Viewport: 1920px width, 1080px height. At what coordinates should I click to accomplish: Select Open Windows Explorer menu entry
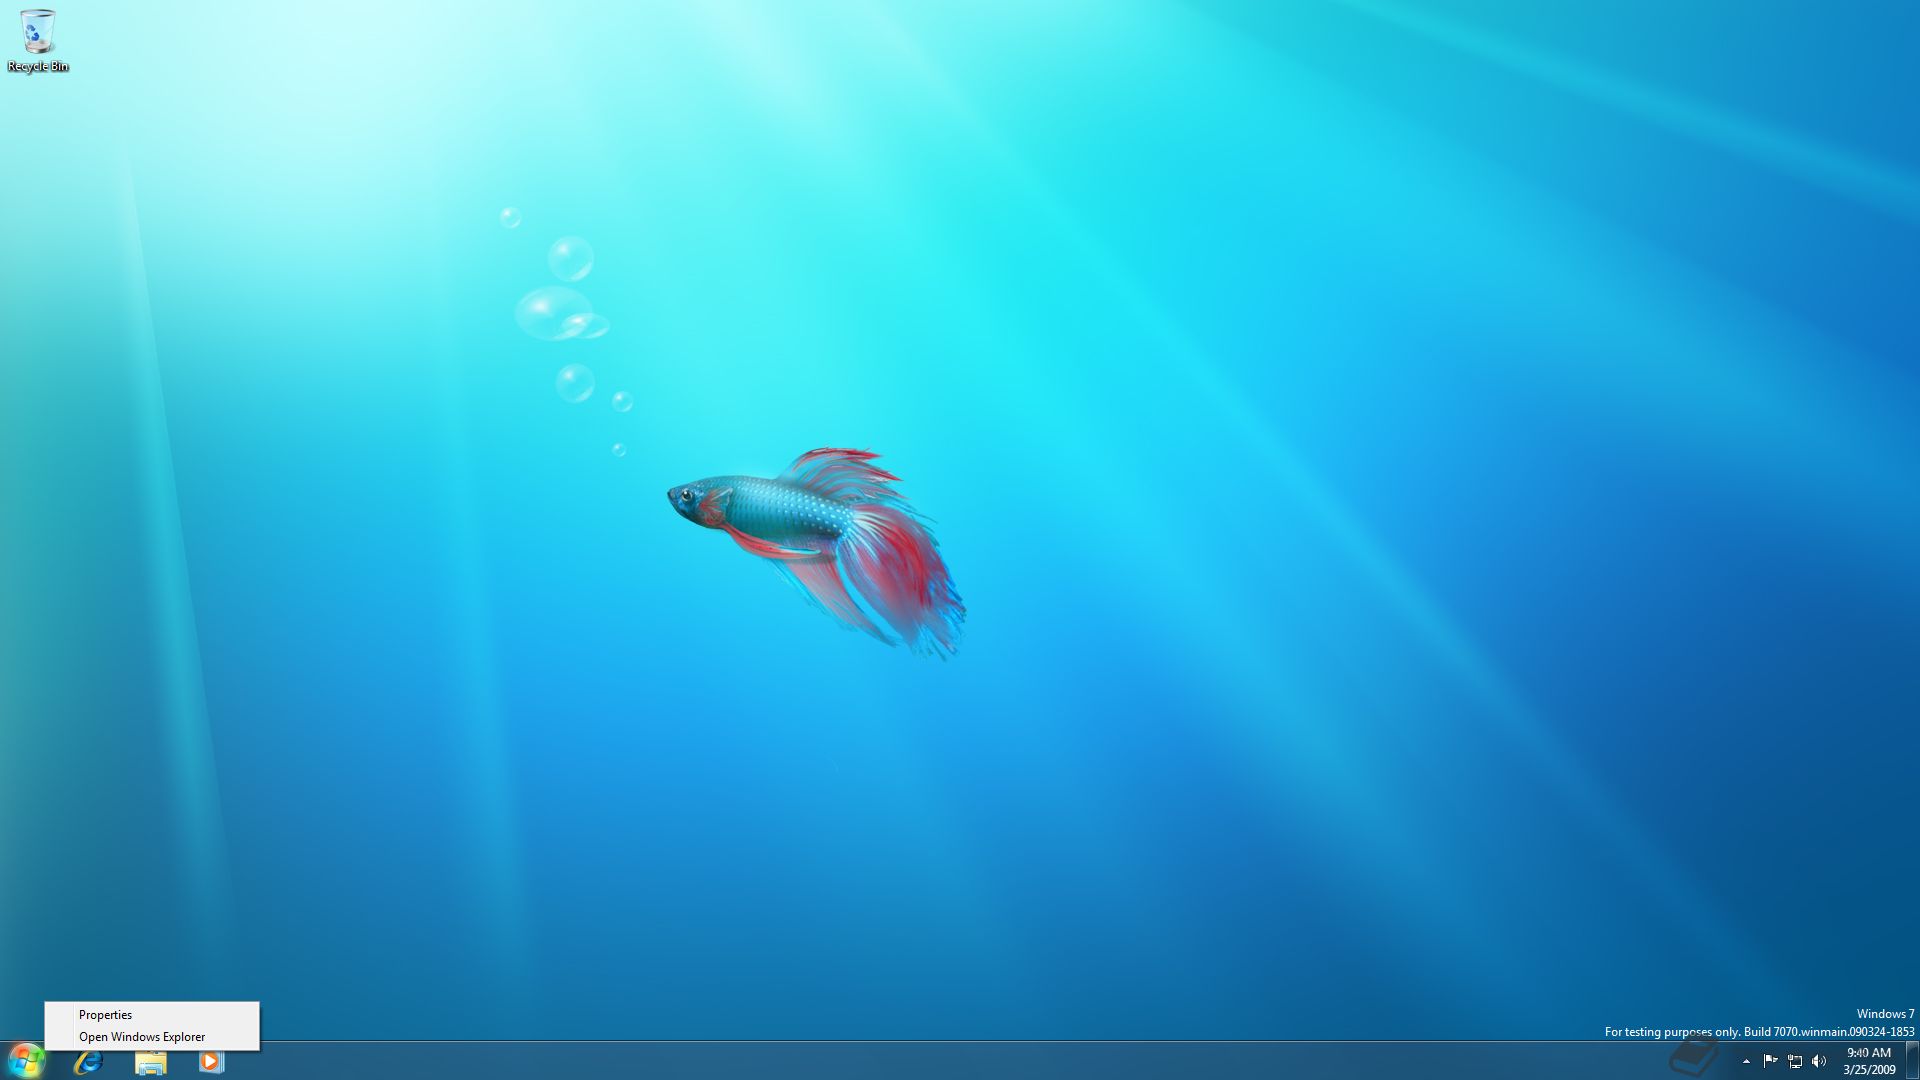152,1037
